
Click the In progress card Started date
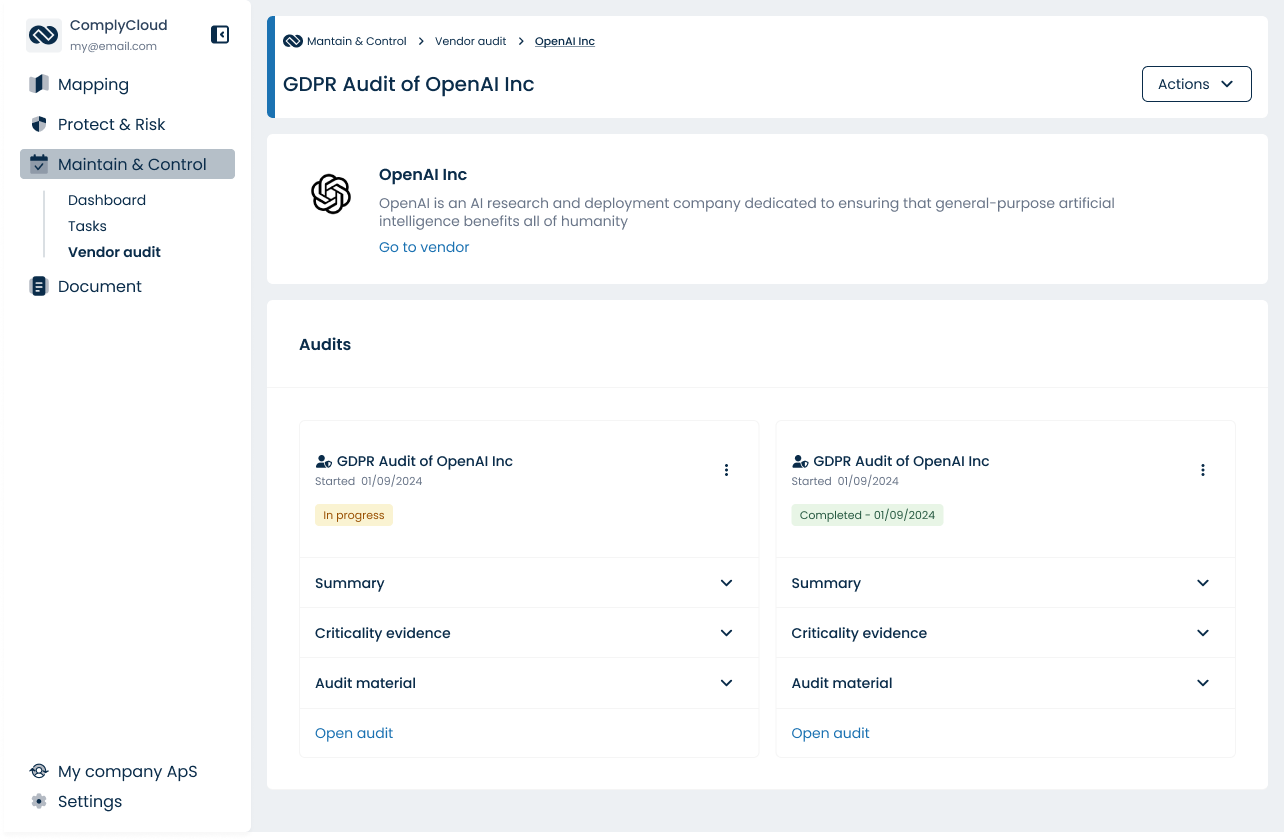369,481
